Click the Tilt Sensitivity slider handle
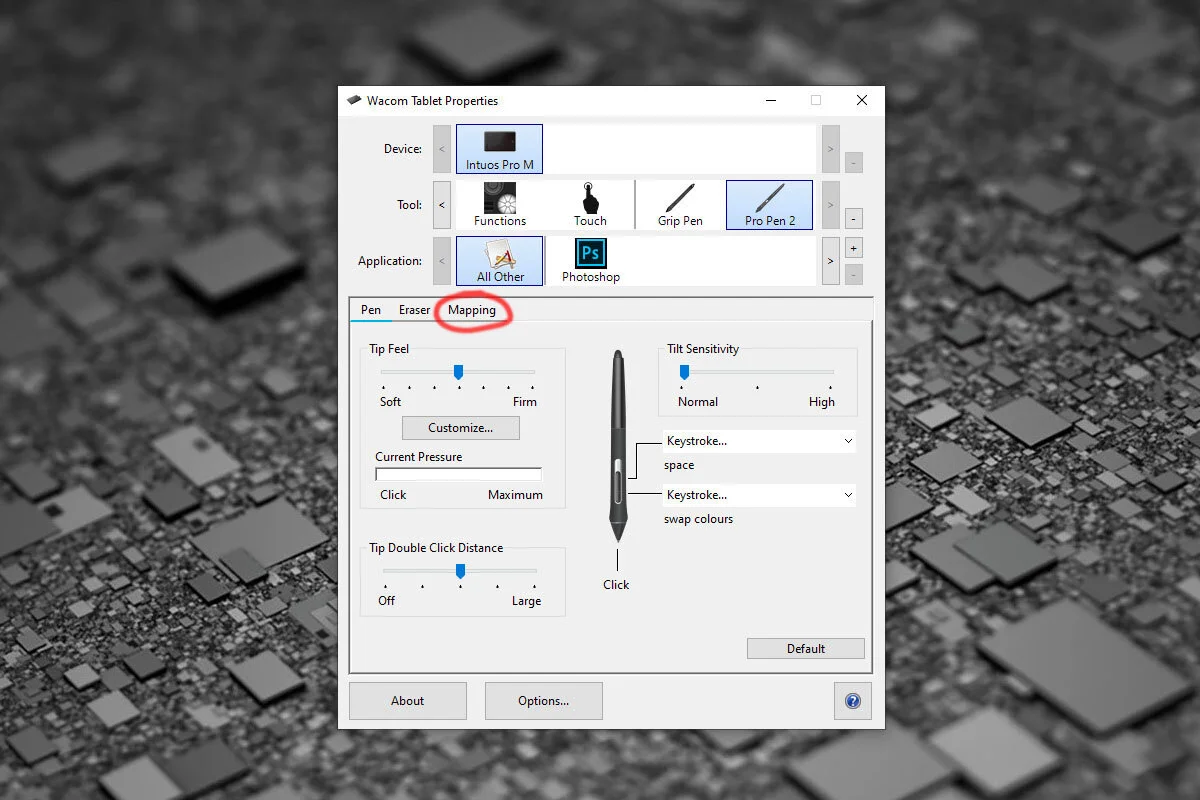The image size is (1200, 800). pos(684,372)
